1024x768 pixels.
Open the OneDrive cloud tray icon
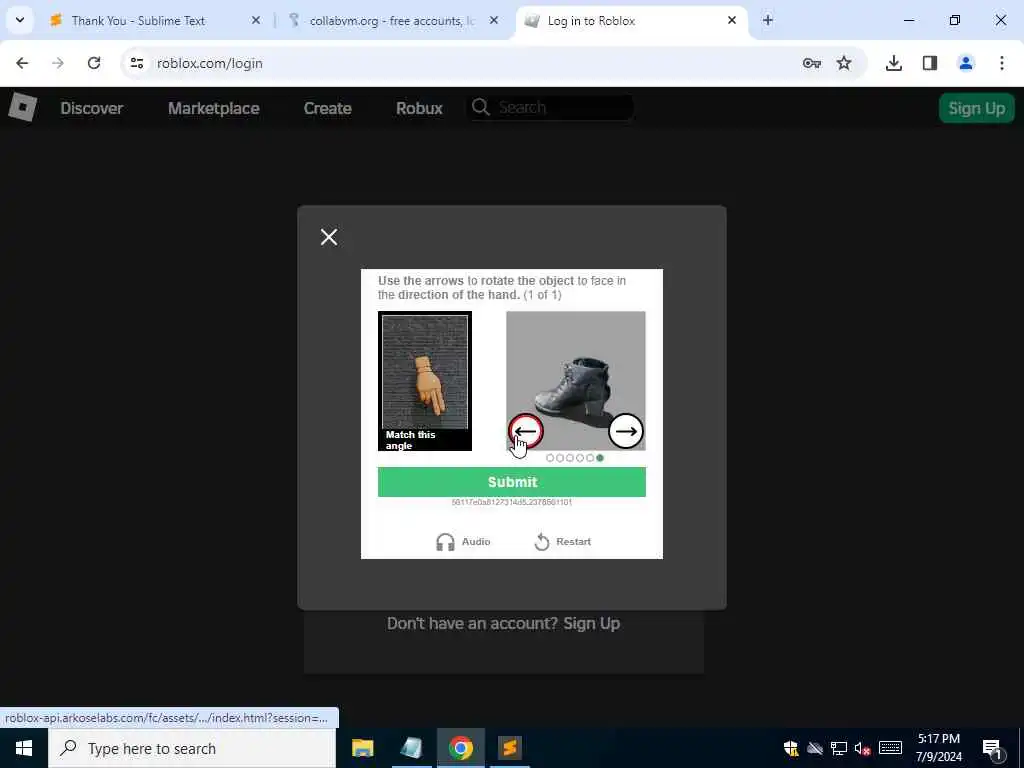[814, 748]
